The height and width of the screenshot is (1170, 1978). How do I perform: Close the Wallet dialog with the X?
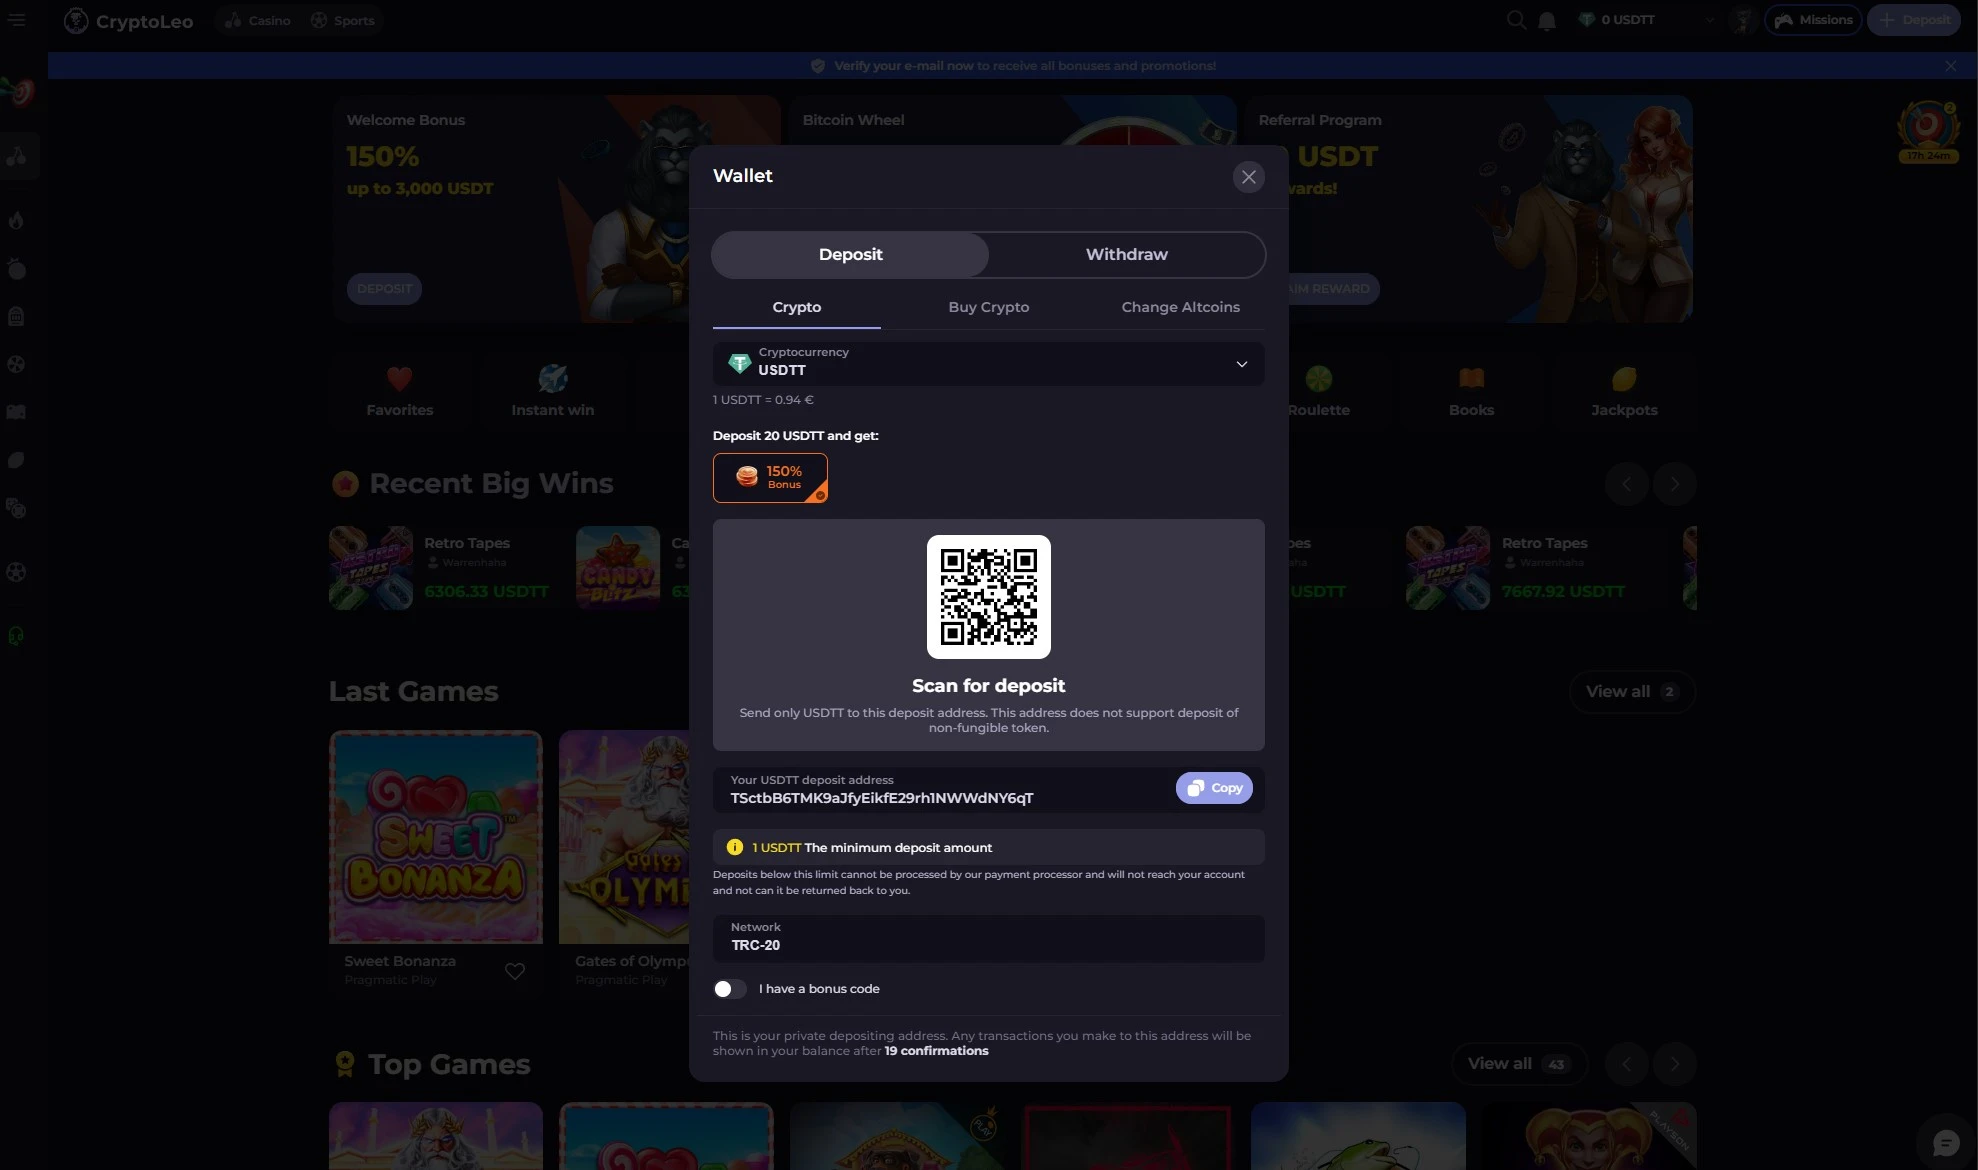pos(1248,177)
